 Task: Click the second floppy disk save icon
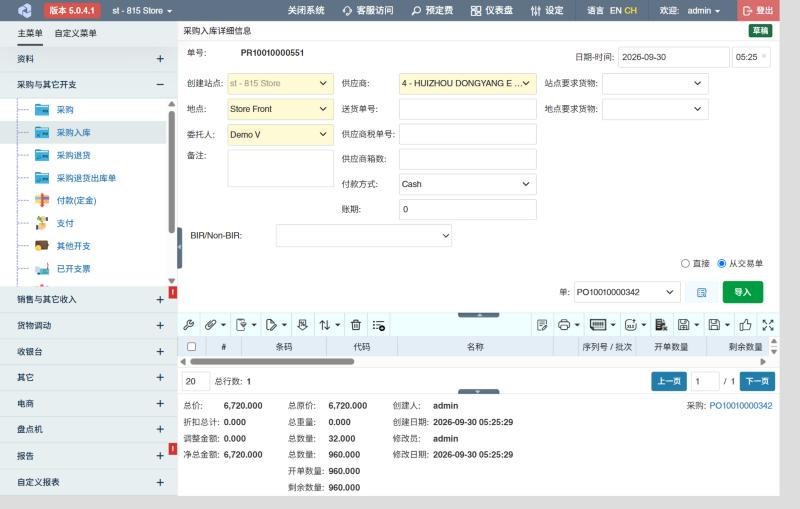pos(714,325)
